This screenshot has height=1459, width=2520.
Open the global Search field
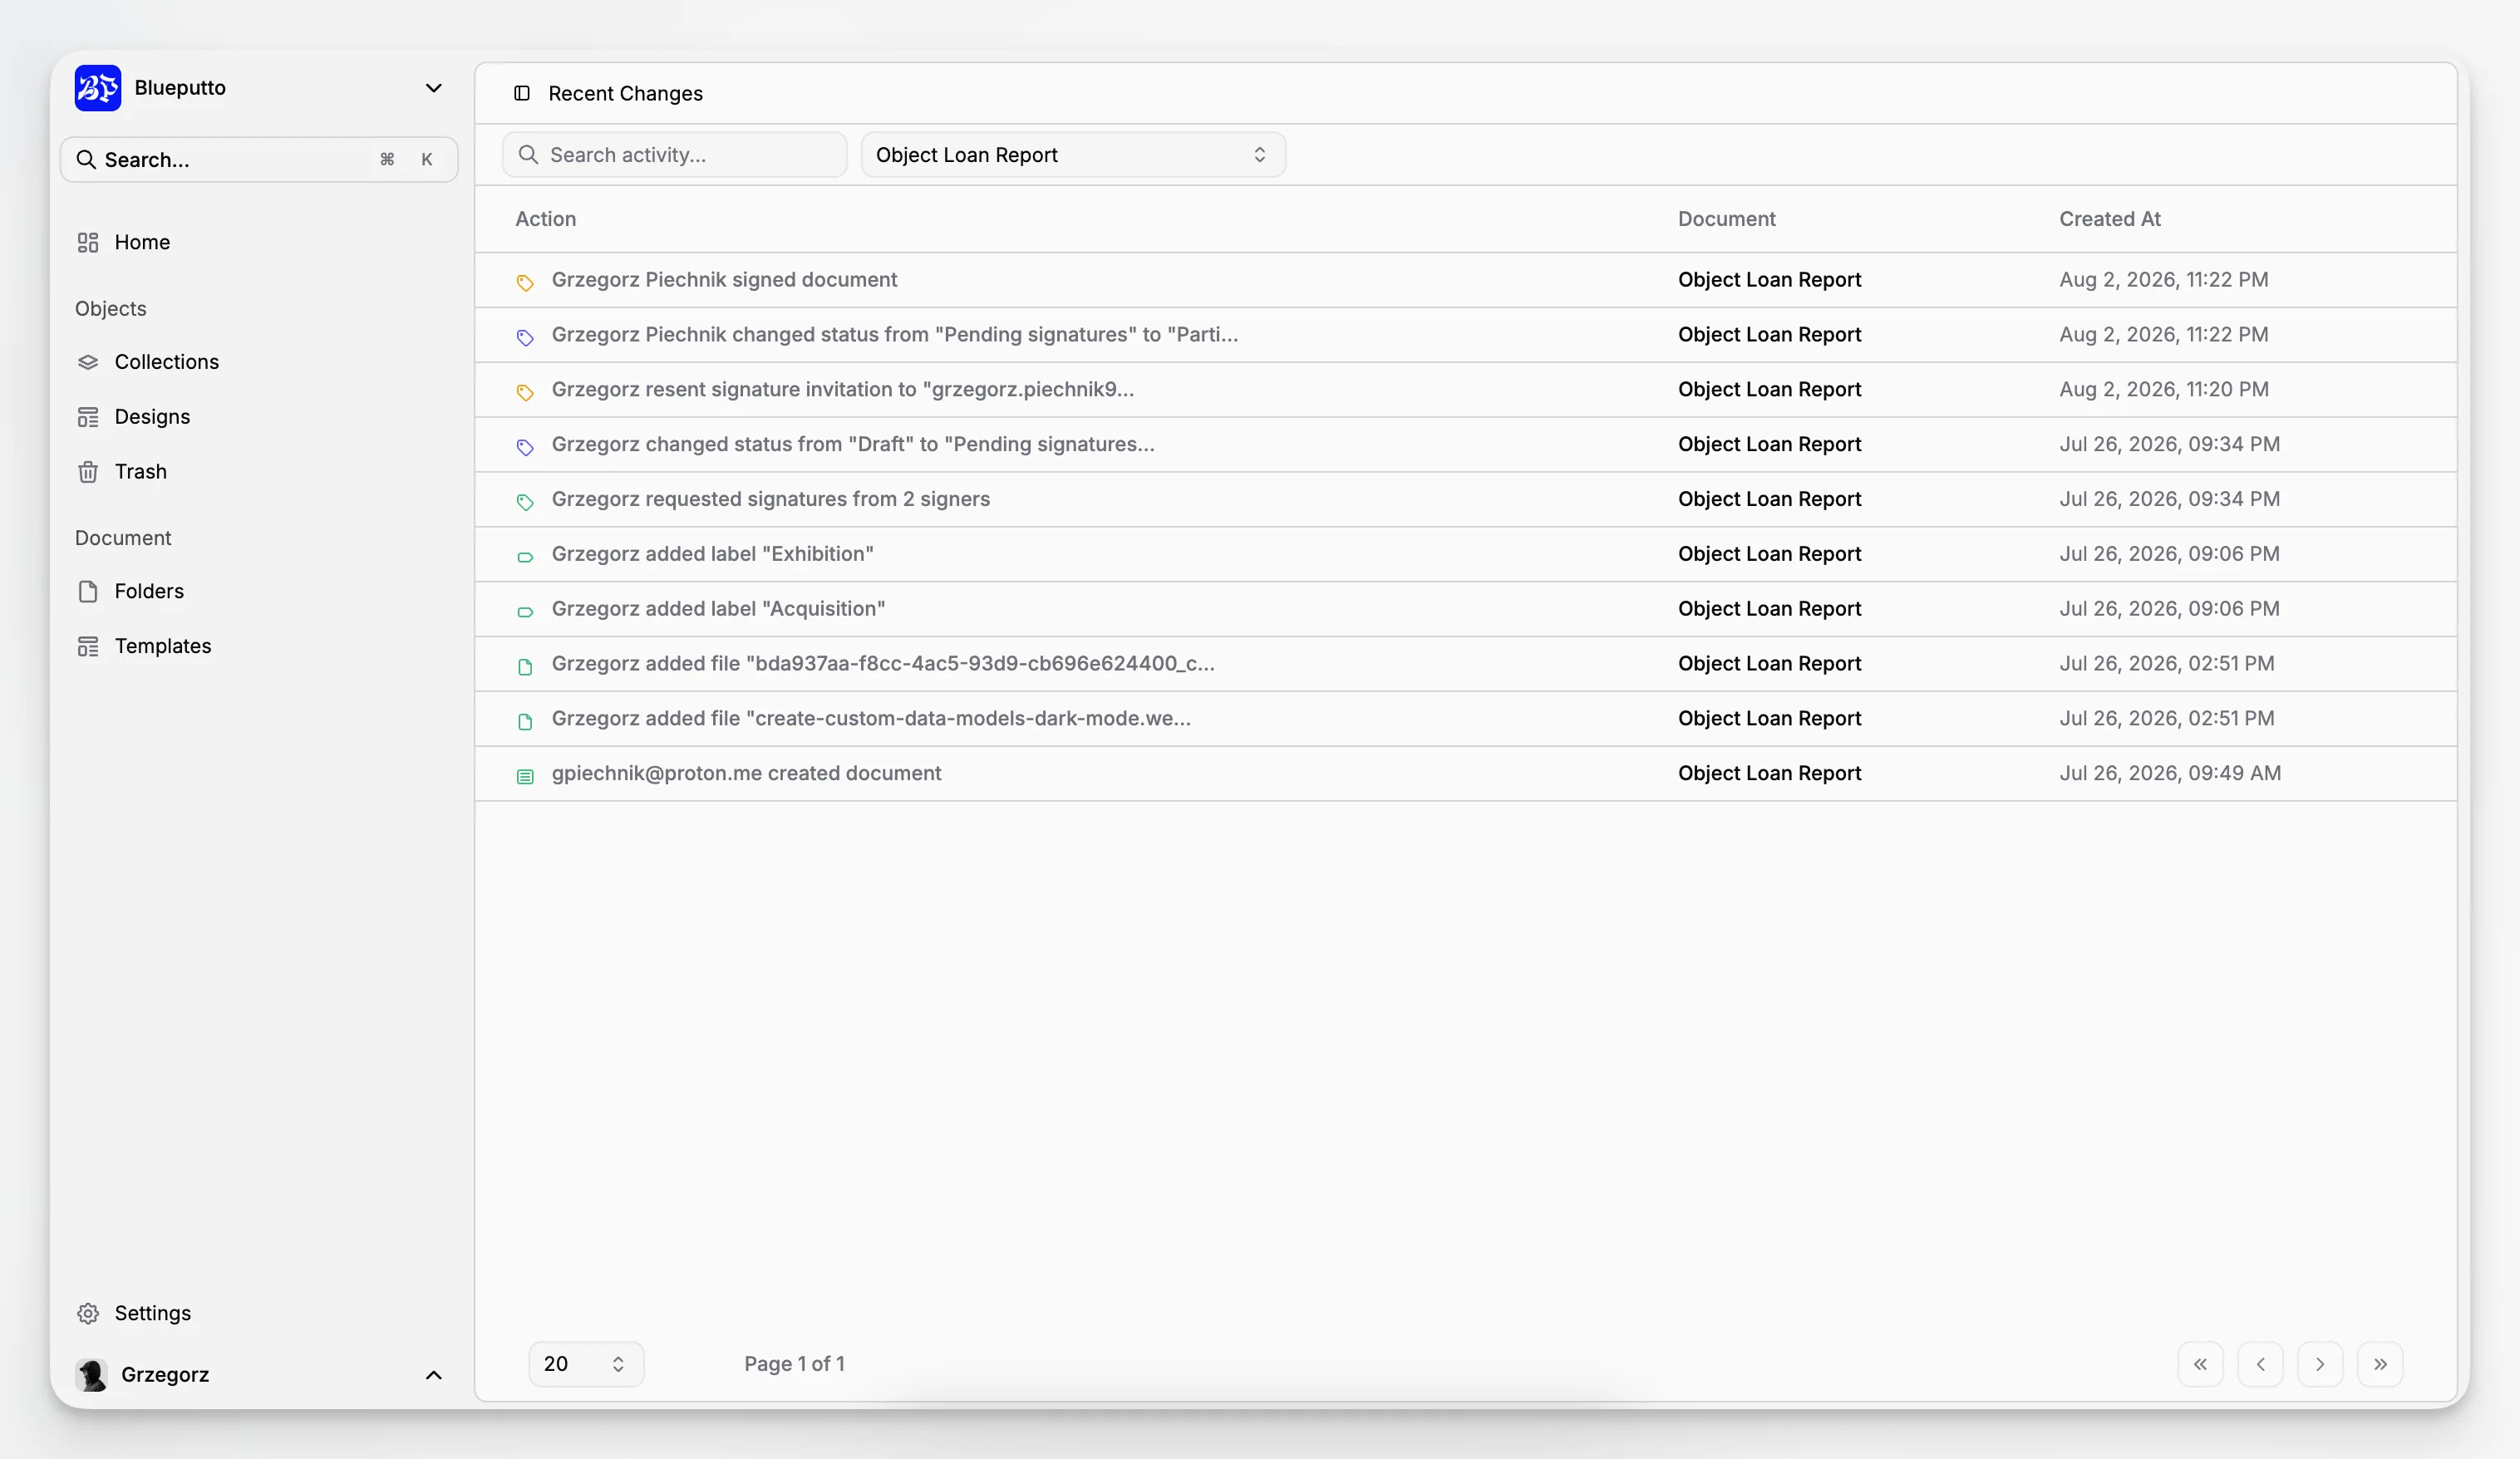[x=259, y=160]
